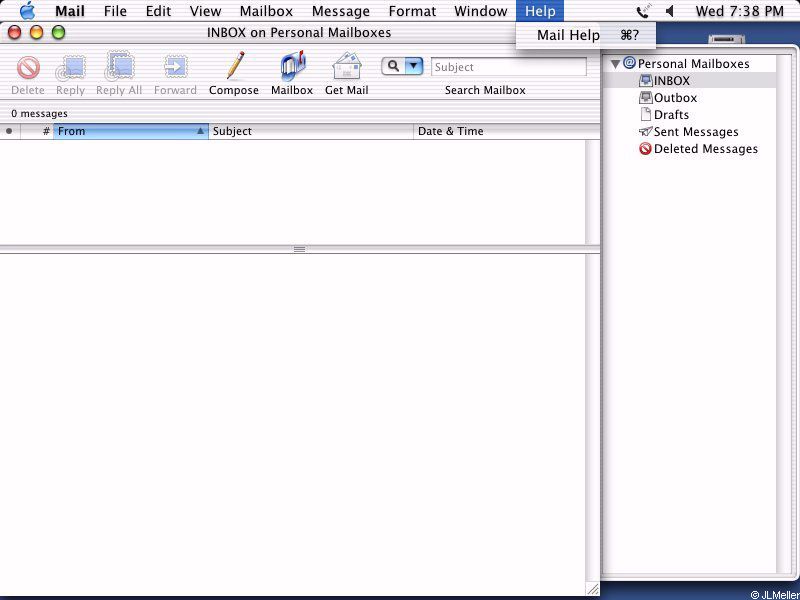Choose the Mail Help menu entry
The height and width of the screenshot is (600, 800).
(586, 35)
